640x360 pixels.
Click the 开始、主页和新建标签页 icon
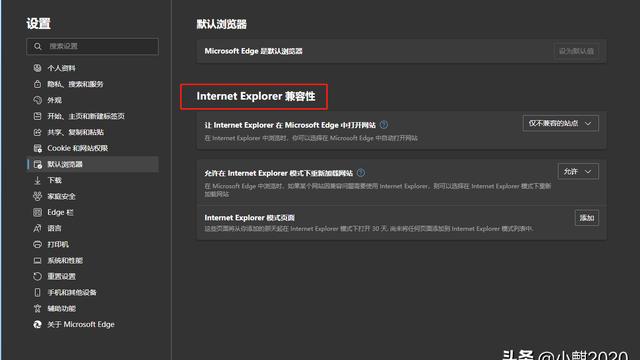[x=37, y=116]
